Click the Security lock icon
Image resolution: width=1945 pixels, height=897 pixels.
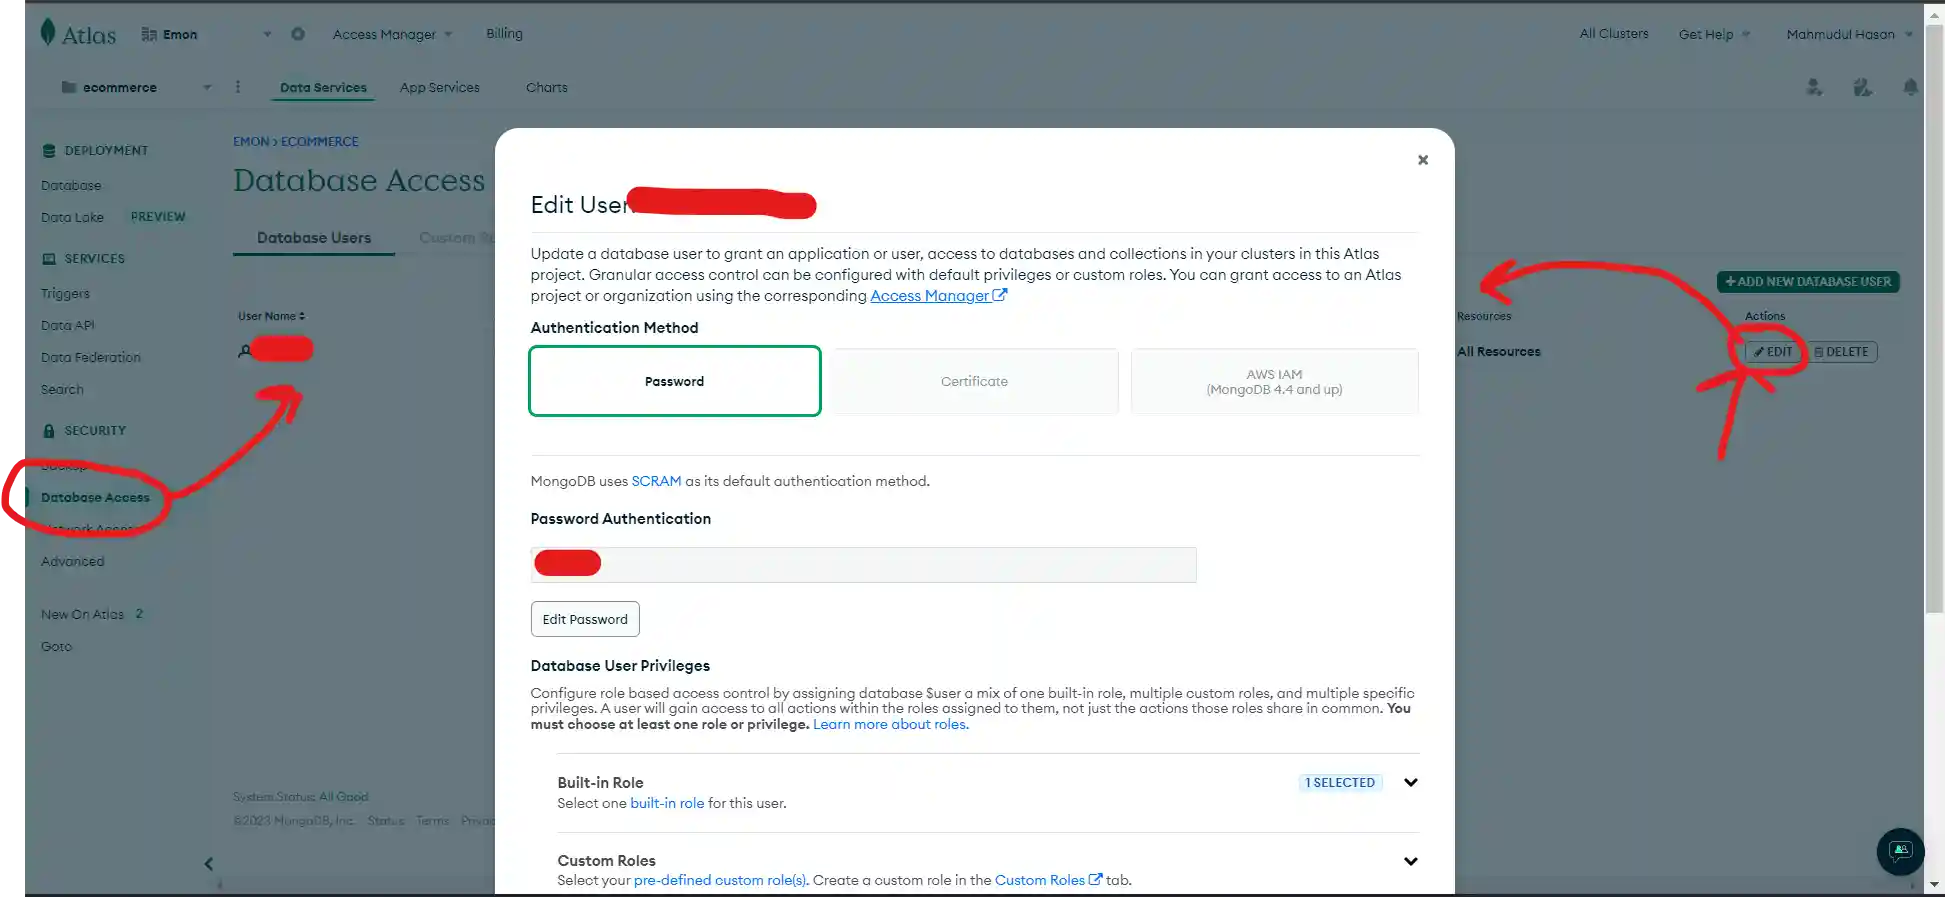(49, 431)
